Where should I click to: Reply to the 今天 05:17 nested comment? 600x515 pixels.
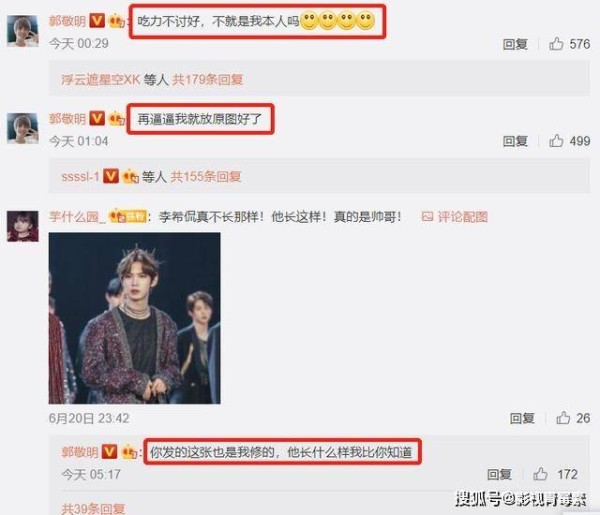[499, 474]
